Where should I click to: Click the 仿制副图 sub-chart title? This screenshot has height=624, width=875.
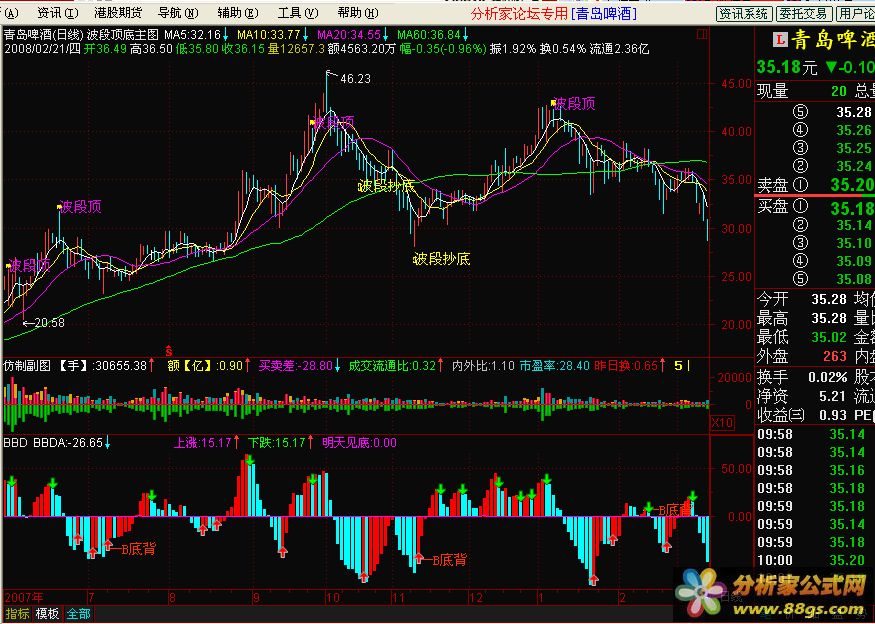27,366
